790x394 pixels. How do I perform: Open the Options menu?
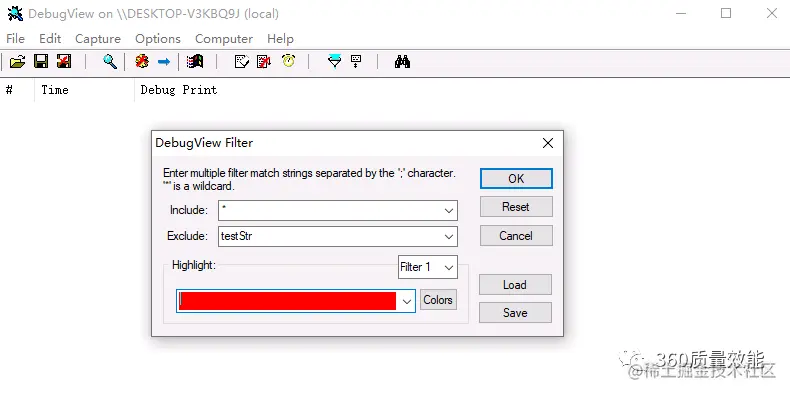(158, 39)
